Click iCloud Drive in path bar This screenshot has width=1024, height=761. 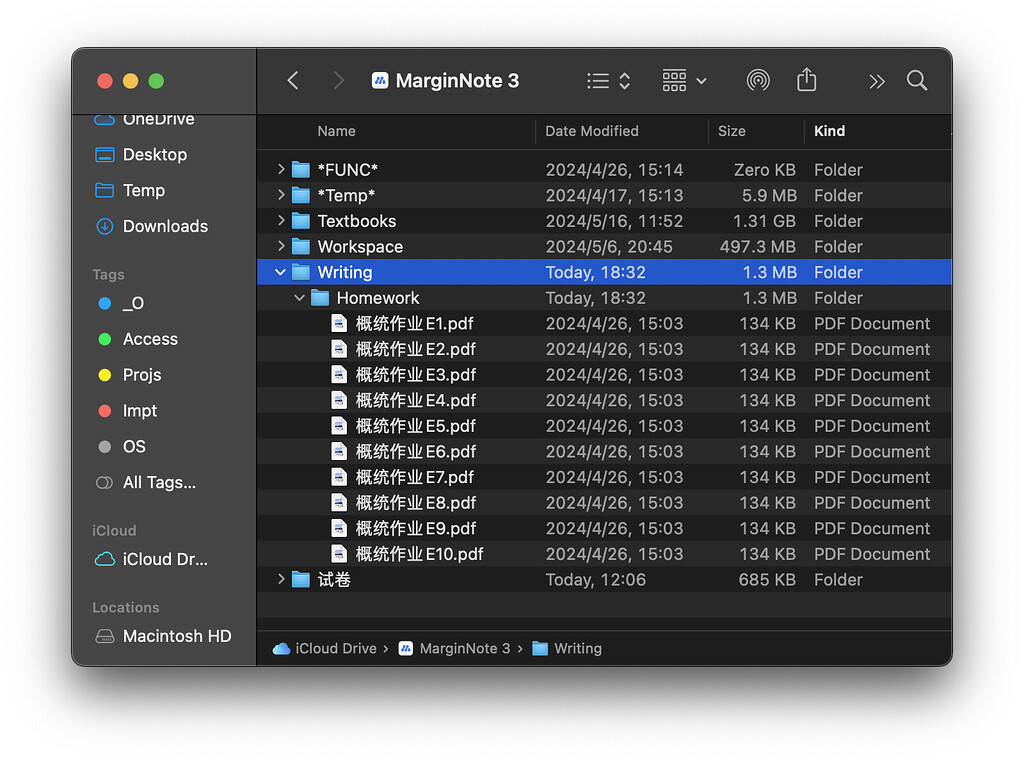335,648
